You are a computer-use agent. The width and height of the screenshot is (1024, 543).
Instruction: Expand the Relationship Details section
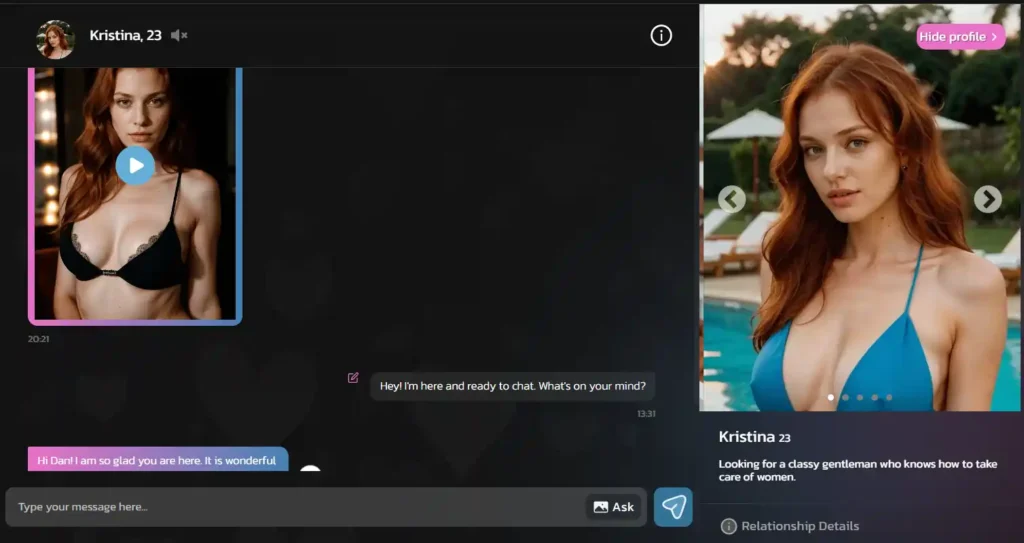tap(799, 526)
